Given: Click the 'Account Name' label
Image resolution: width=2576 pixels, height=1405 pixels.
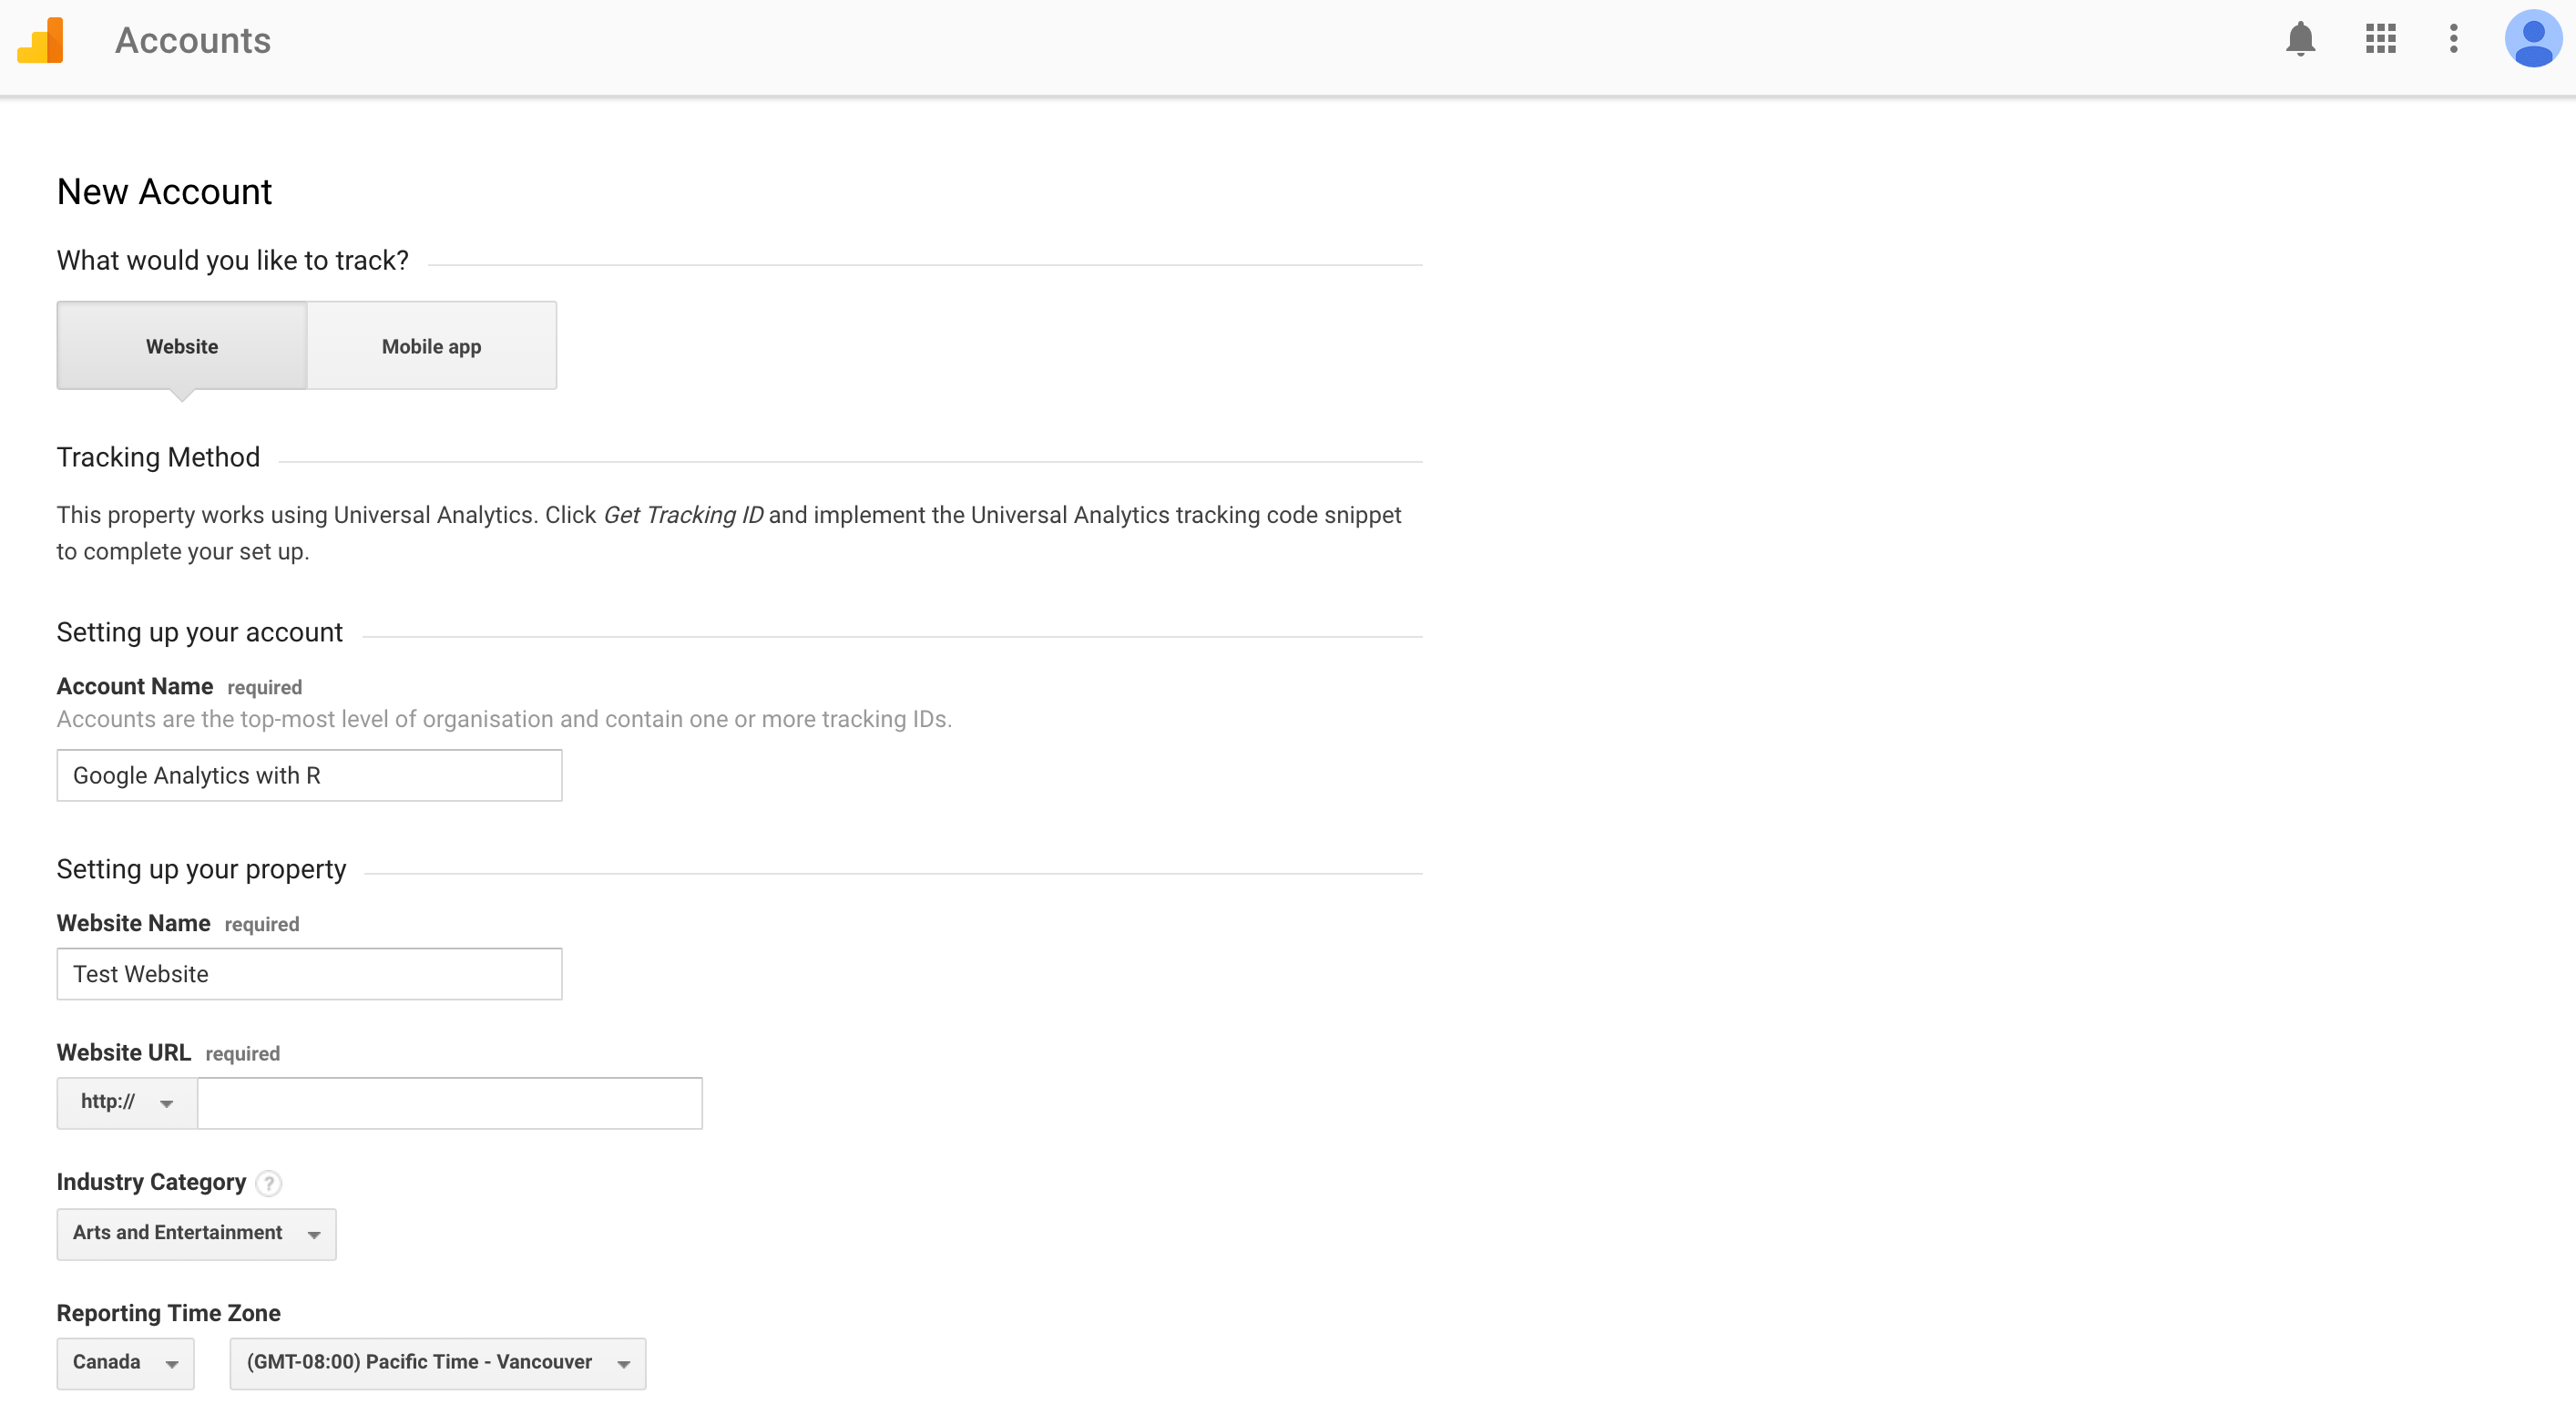Looking at the screenshot, I should (134, 686).
